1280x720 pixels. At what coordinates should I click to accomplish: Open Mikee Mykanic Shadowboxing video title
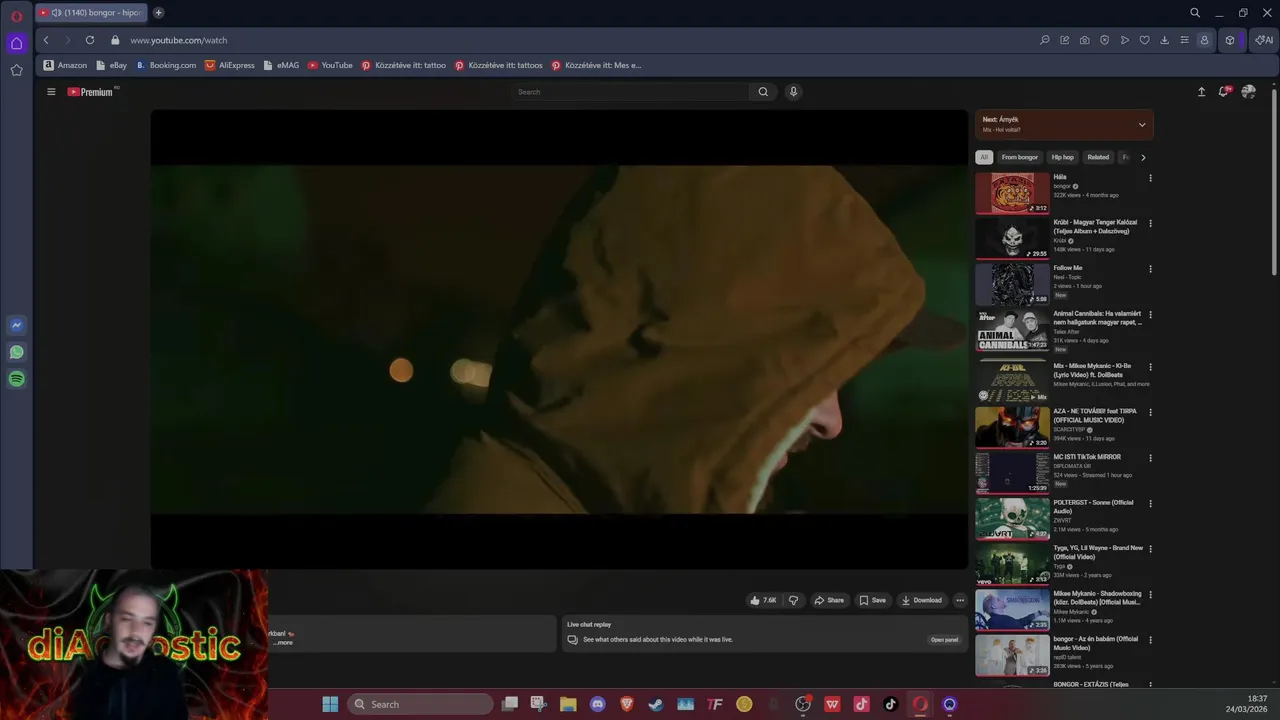[x=1097, y=598]
